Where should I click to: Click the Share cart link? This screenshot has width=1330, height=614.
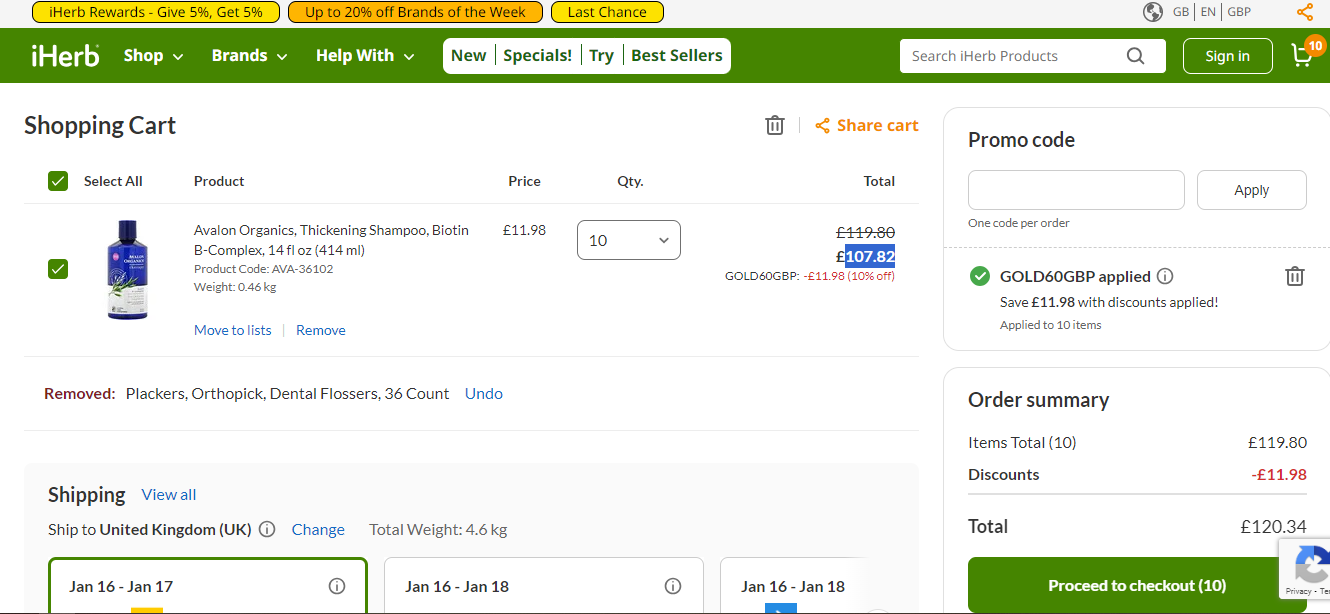(867, 125)
